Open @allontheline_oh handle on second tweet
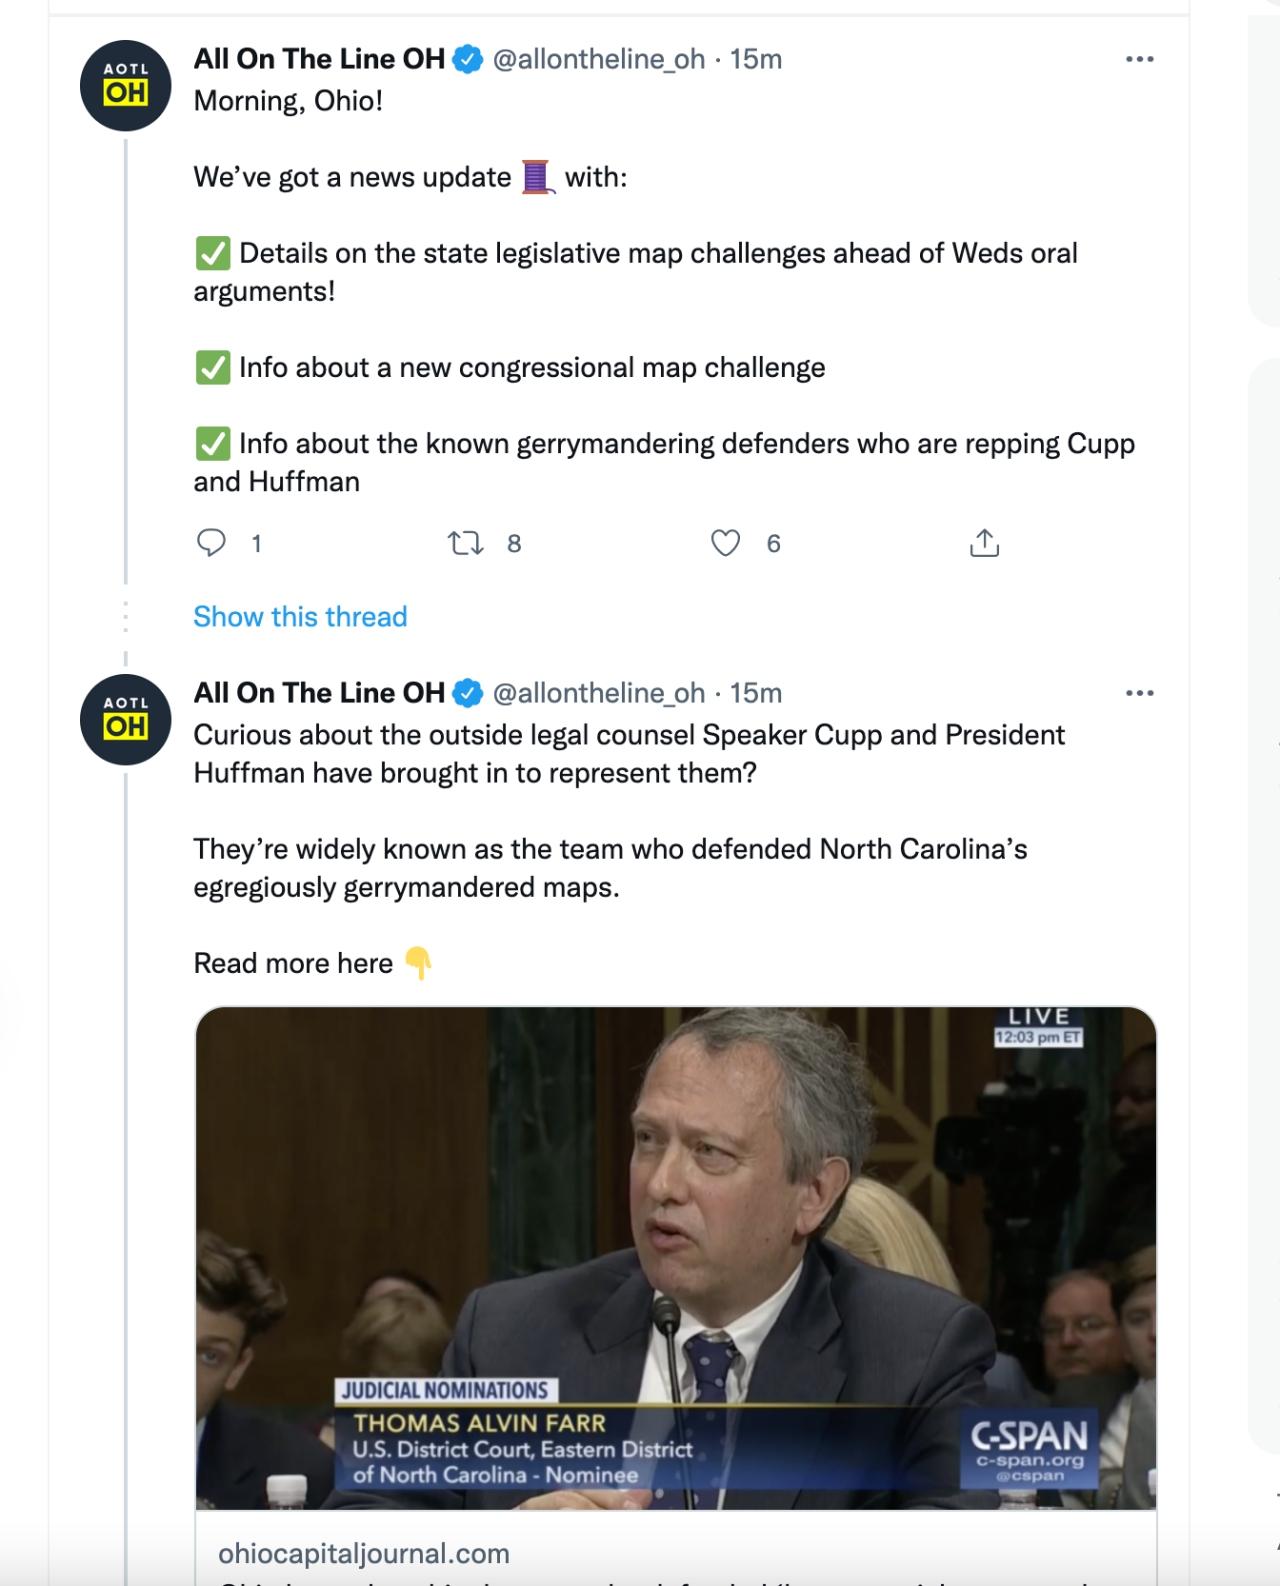The image size is (1280, 1586). click(599, 693)
